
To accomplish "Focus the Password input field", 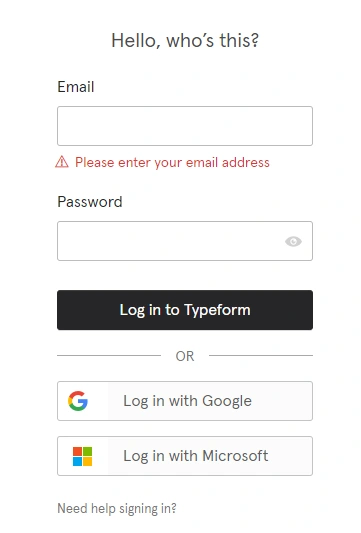I will pos(185,241).
